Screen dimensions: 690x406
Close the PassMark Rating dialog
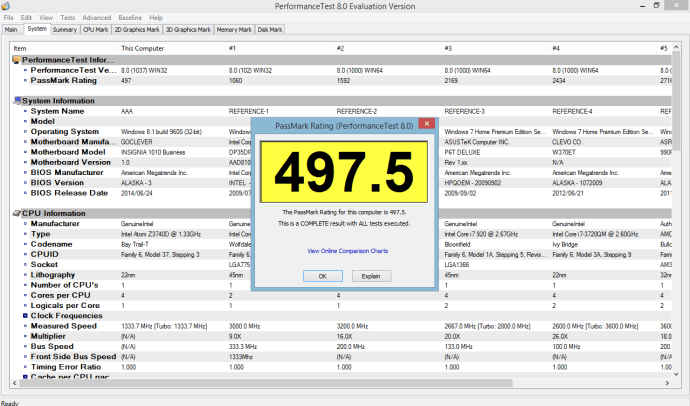[x=426, y=124]
